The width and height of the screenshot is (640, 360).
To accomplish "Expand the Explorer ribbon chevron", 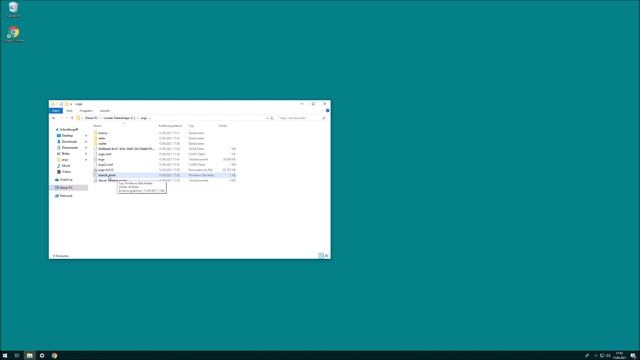I will [x=322, y=111].
